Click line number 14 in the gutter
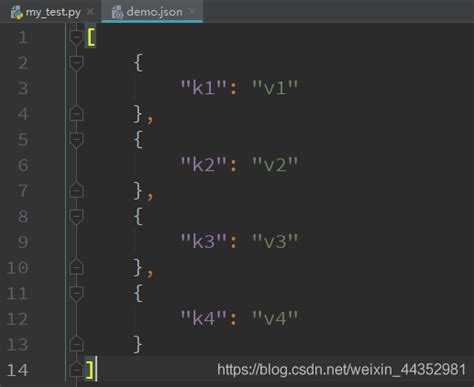The height and width of the screenshot is (387, 474). tap(17, 370)
